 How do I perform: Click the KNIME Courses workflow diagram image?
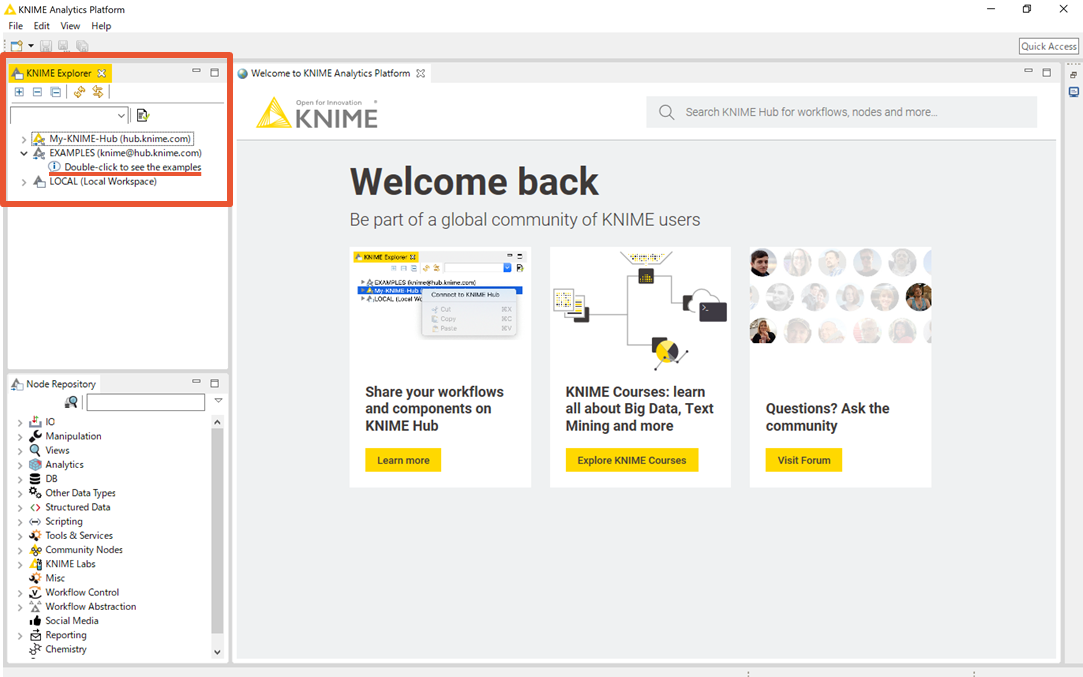coord(640,309)
